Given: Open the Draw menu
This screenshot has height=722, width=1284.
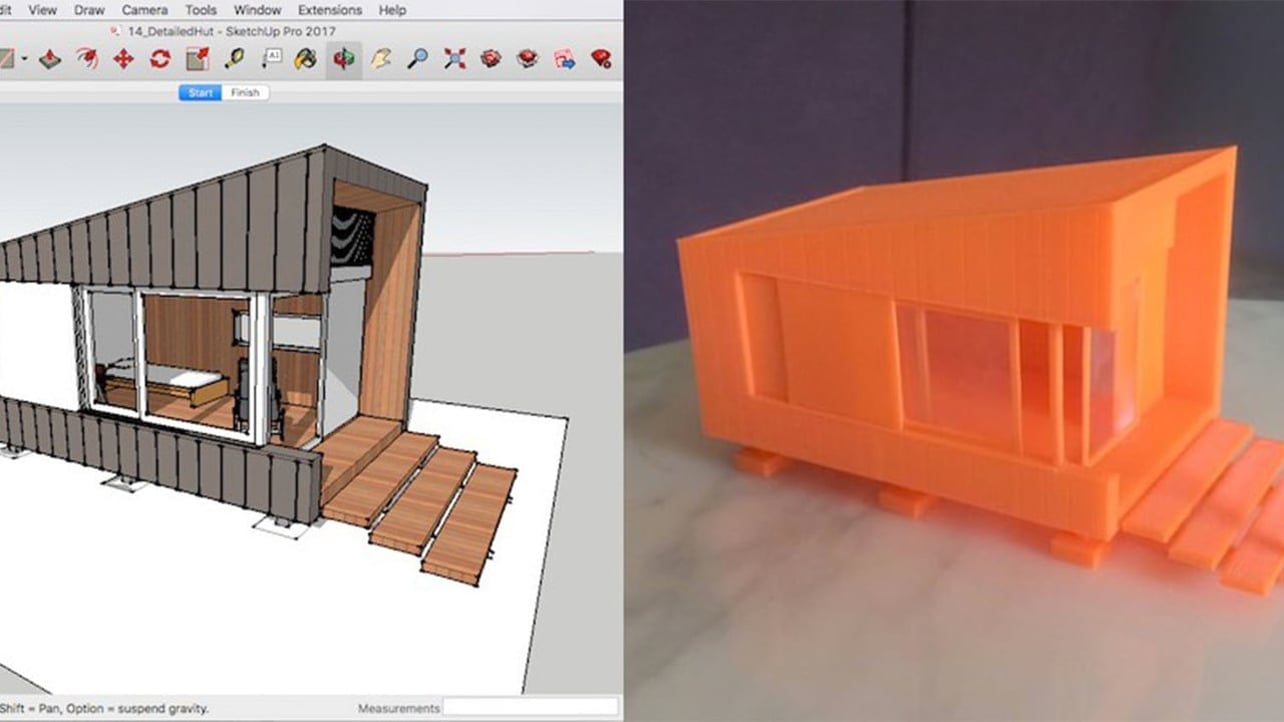Looking at the screenshot, I should pos(89,10).
